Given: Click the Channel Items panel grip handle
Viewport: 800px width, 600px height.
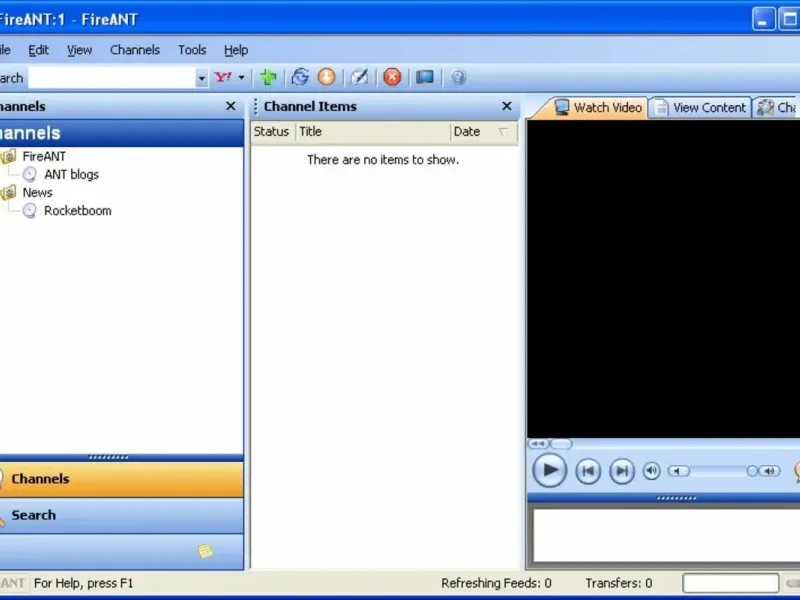Looking at the screenshot, I should point(256,106).
